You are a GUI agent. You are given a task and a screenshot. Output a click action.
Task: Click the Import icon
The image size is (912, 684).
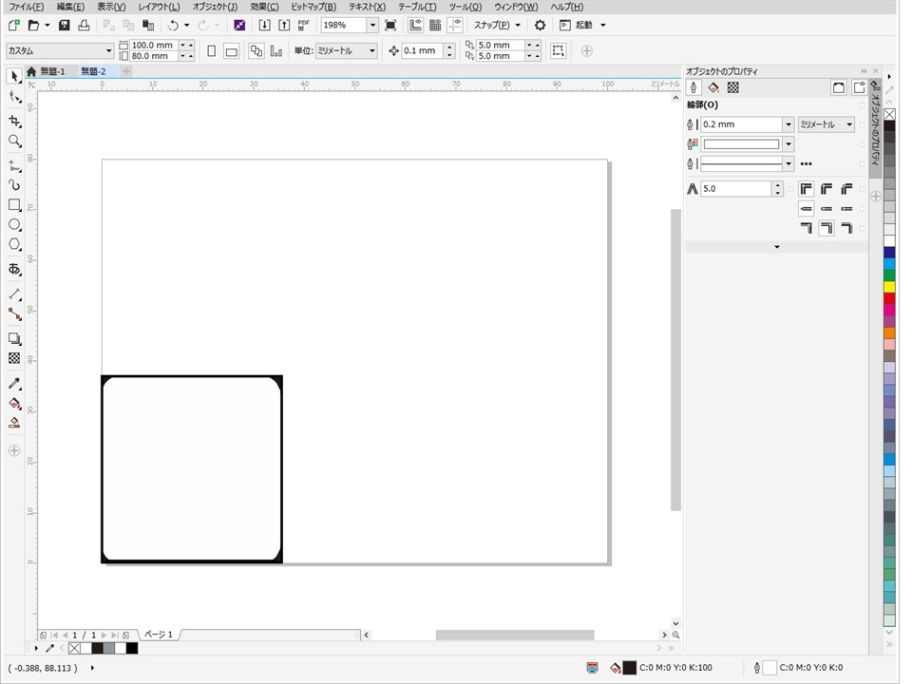pos(264,25)
